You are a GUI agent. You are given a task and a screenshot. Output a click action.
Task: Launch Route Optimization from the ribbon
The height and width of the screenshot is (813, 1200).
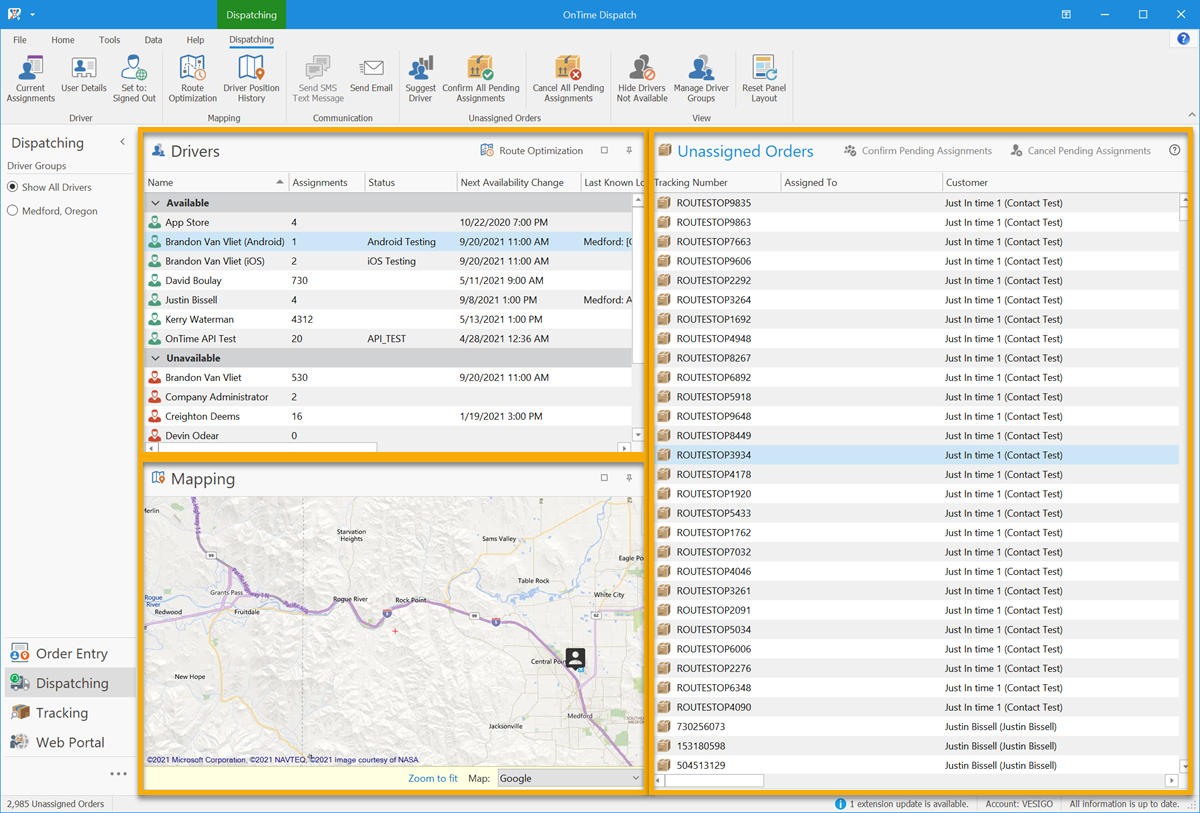pos(192,79)
